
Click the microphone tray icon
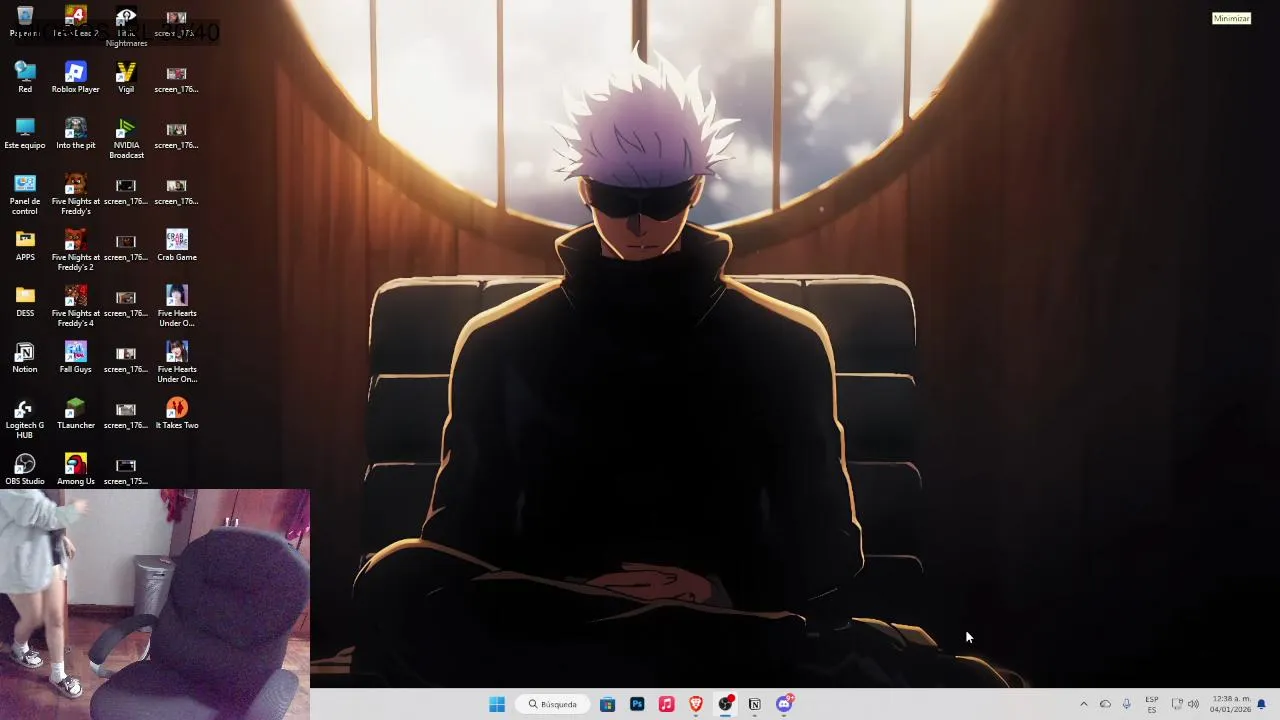point(1127,704)
